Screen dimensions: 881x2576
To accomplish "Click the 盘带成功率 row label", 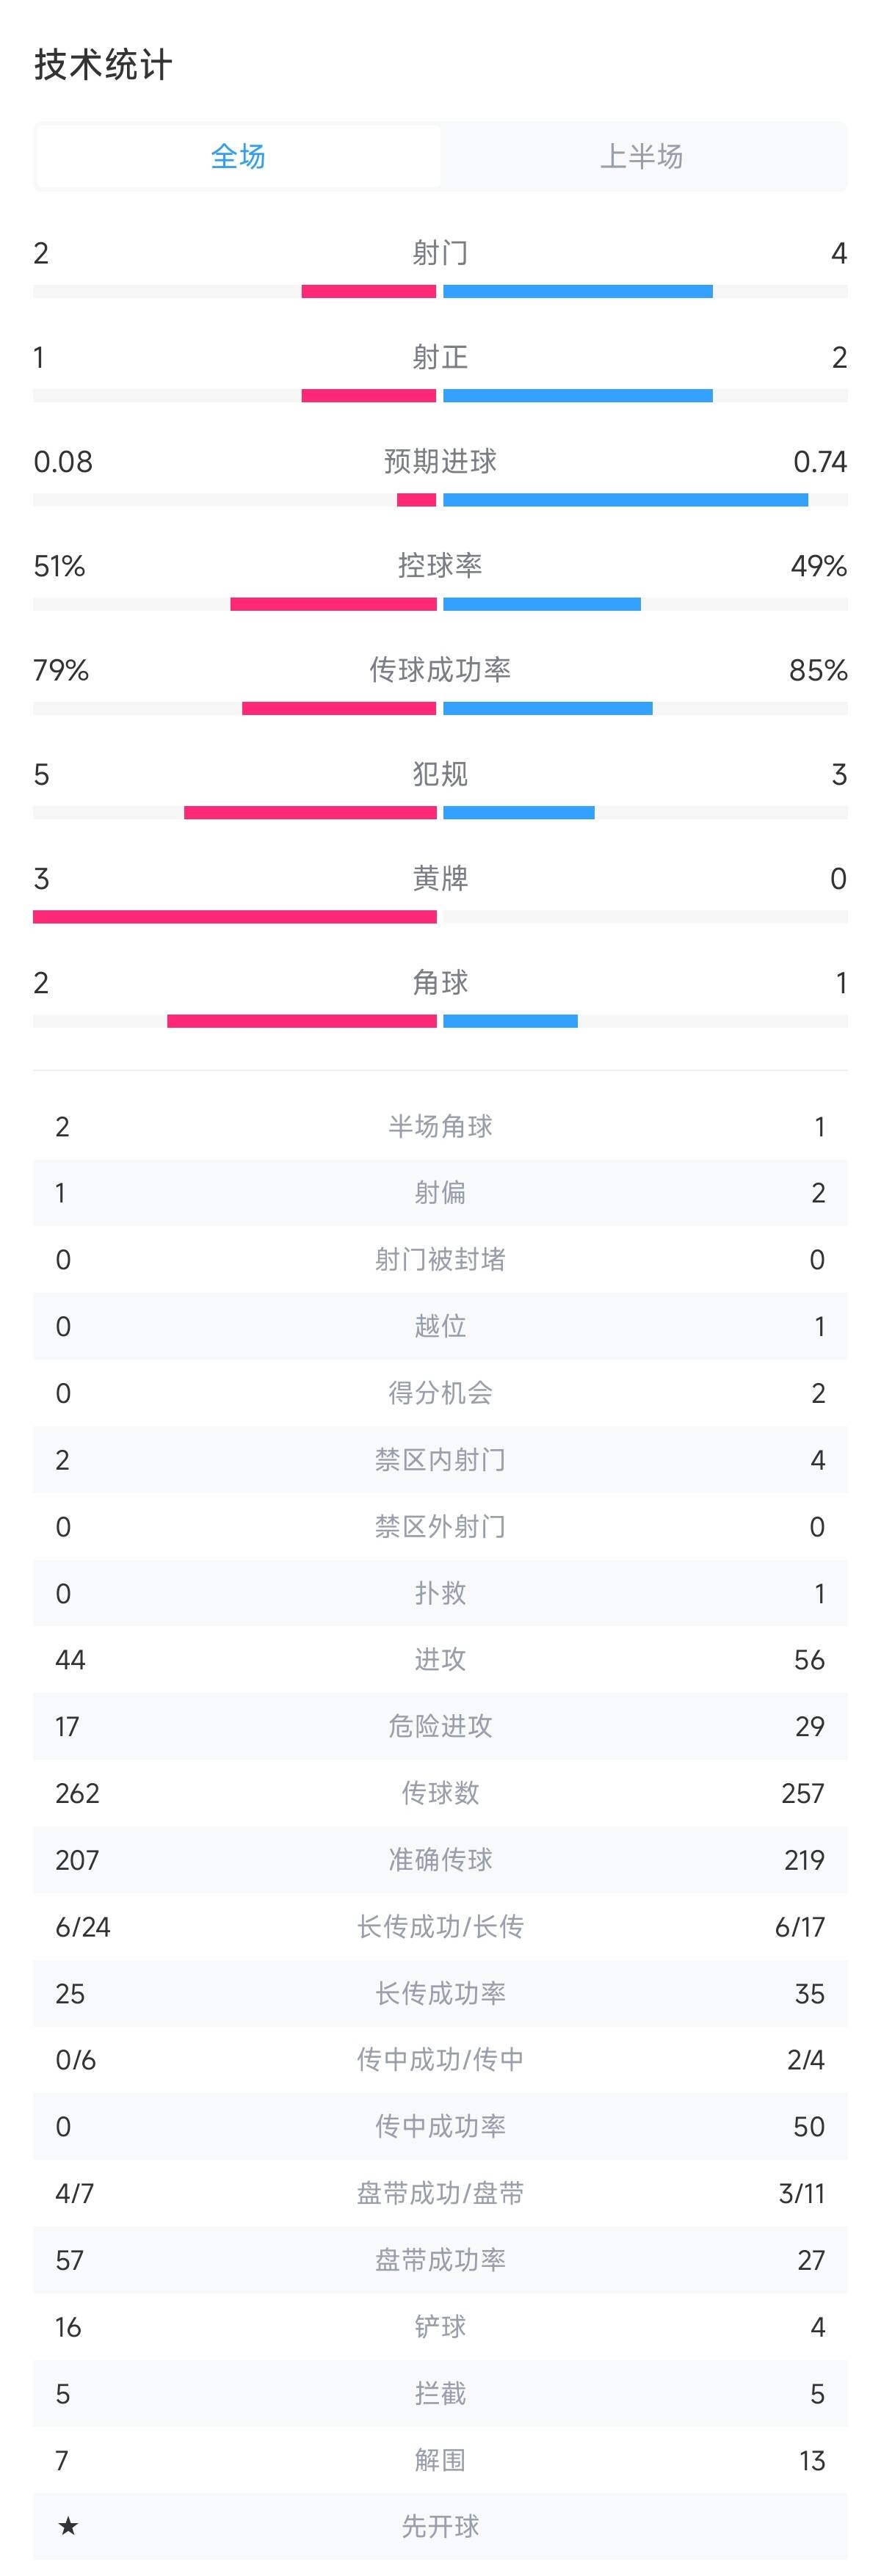I will pyautogui.click(x=440, y=2260).
